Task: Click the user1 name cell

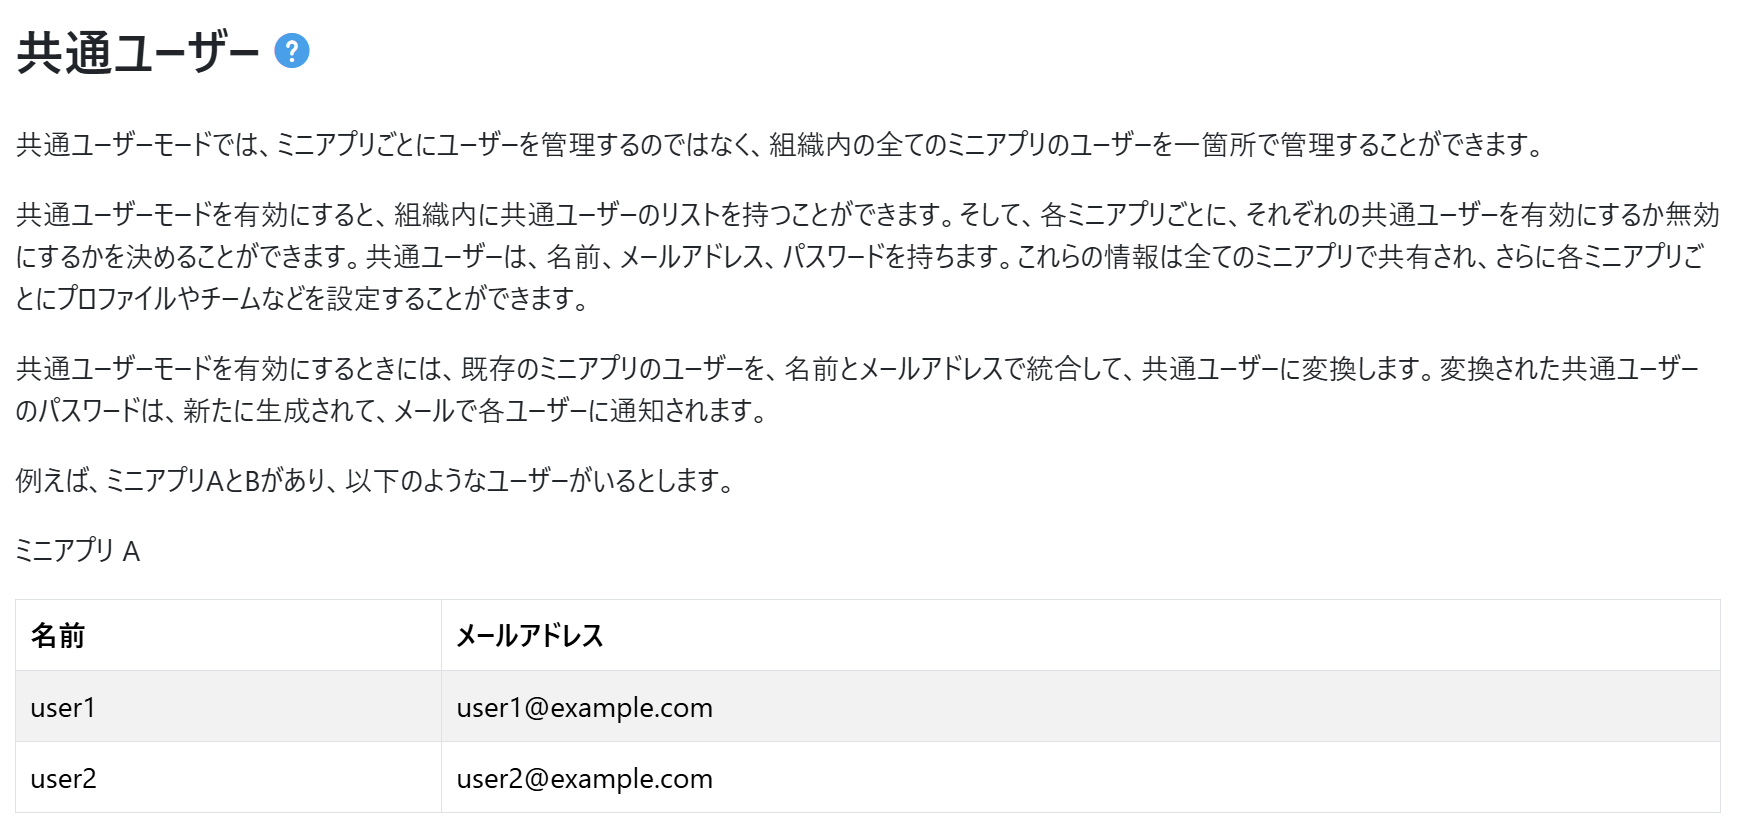Action: [x=63, y=708]
